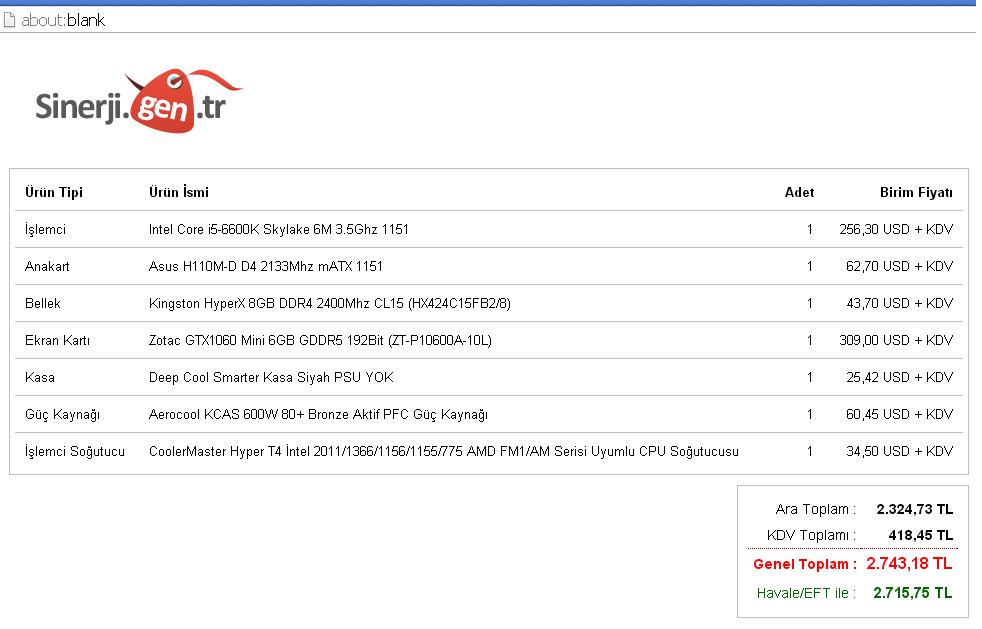Click the green Havale/EFT ile label
The width and height of the screenshot is (982, 629).
click(x=806, y=593)
